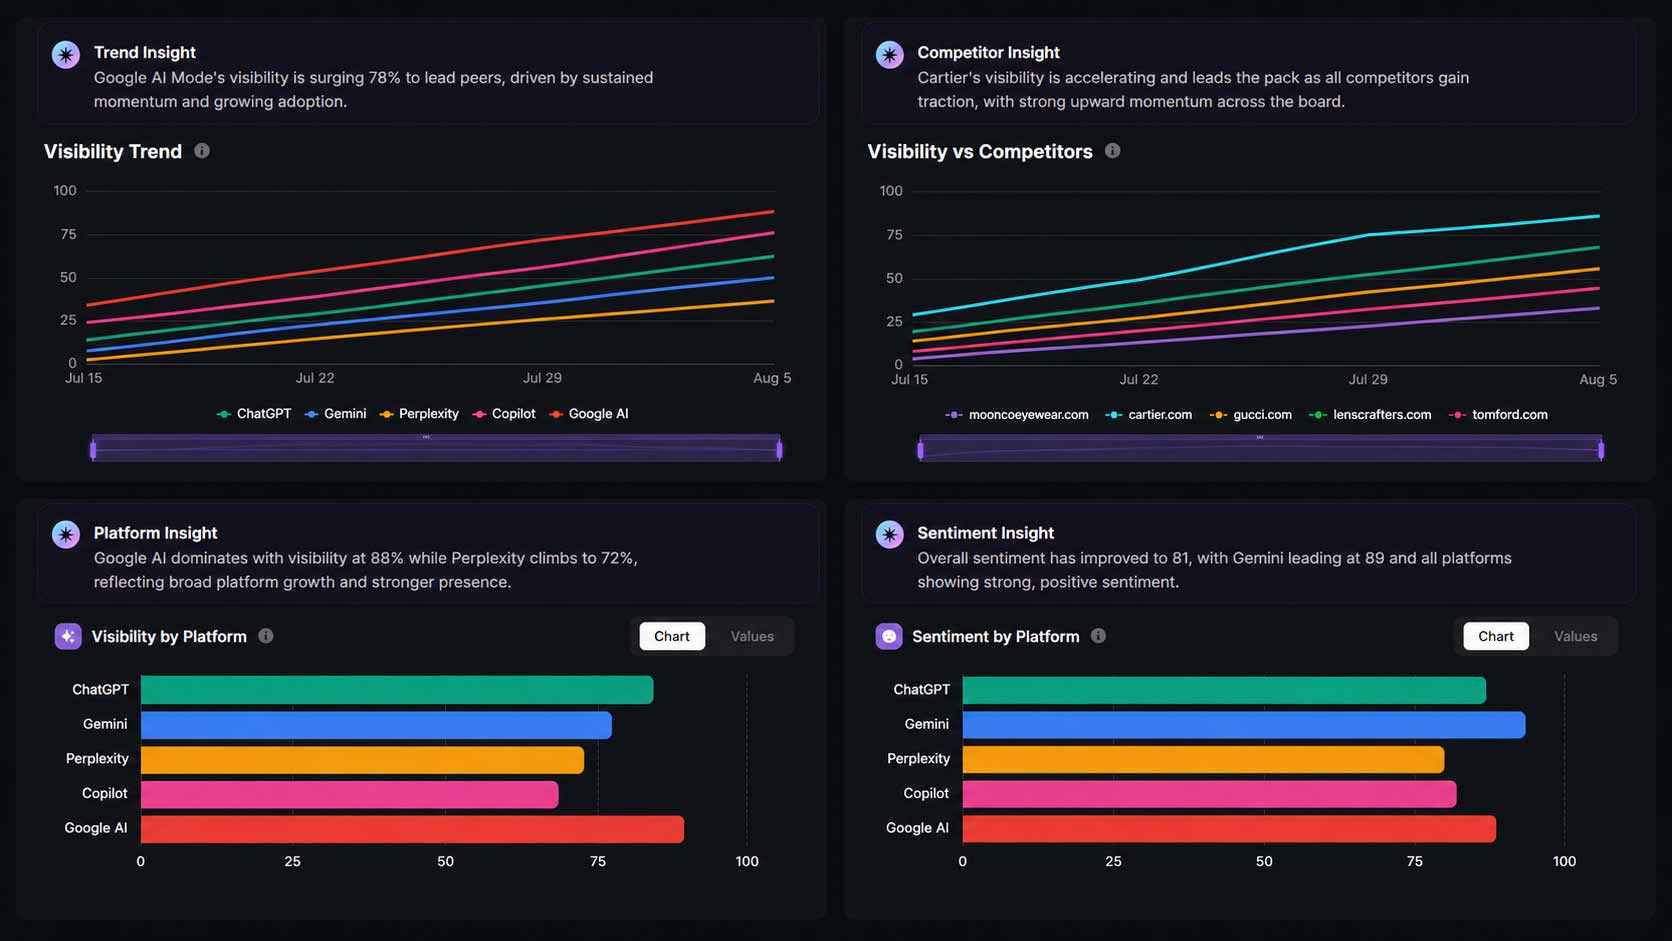
Task: Click the Jul 29 label in Visibility vs Competitors
Action: click(x=1368, y=379)
